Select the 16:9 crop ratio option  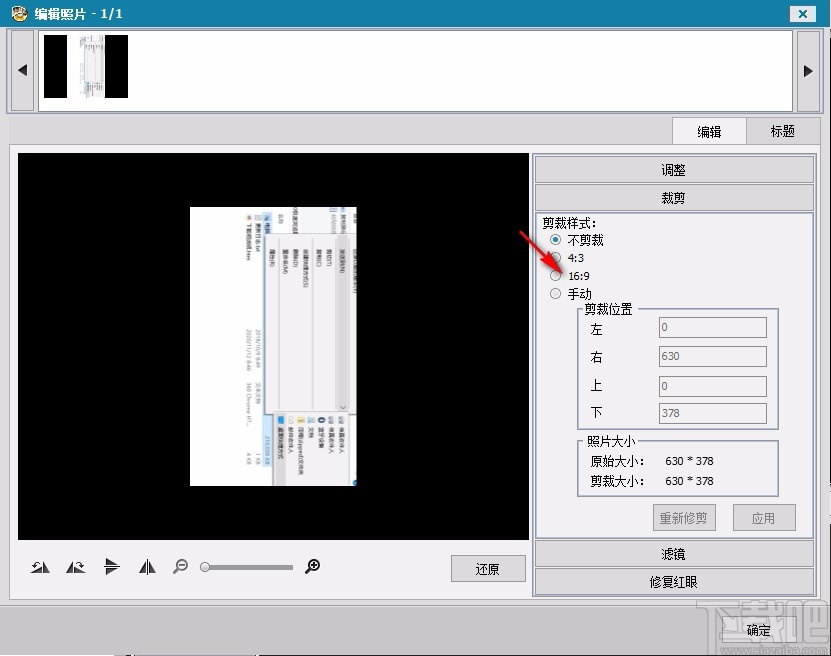point(556,275)
